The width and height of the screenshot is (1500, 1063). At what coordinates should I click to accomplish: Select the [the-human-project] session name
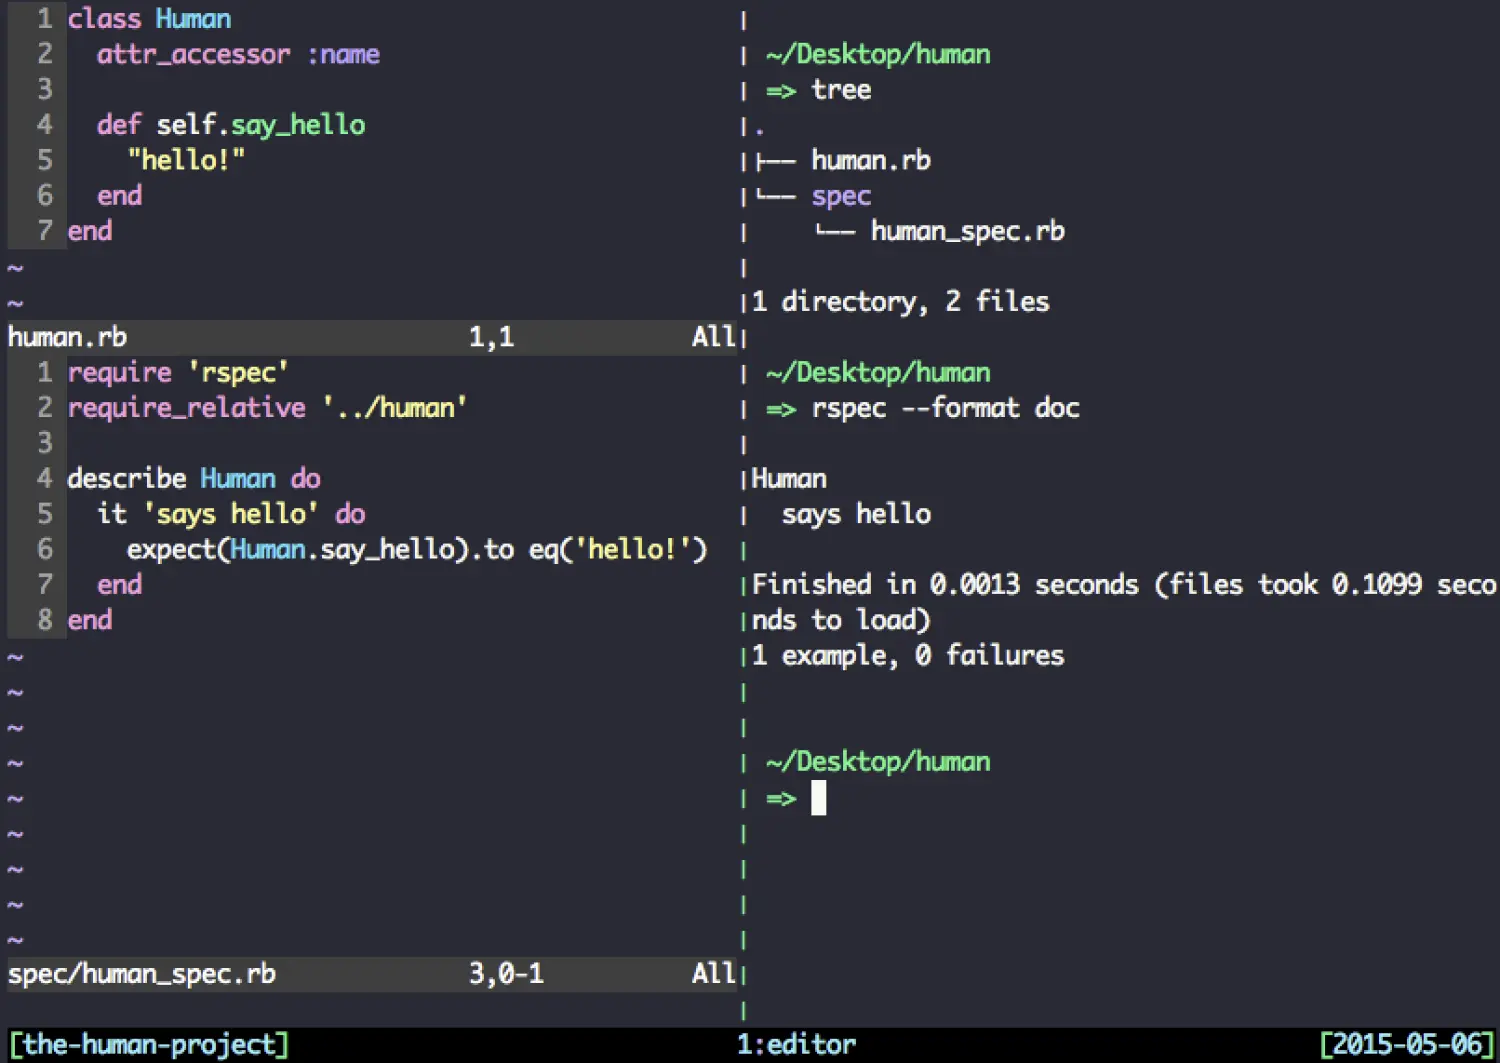pyautogui.click(x=149, y=1044)
